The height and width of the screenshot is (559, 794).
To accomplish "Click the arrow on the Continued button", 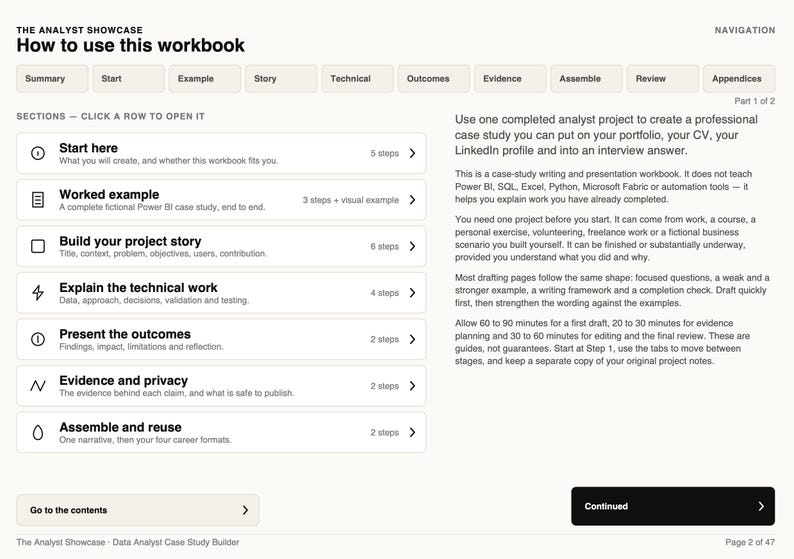I will click(761, 506).
